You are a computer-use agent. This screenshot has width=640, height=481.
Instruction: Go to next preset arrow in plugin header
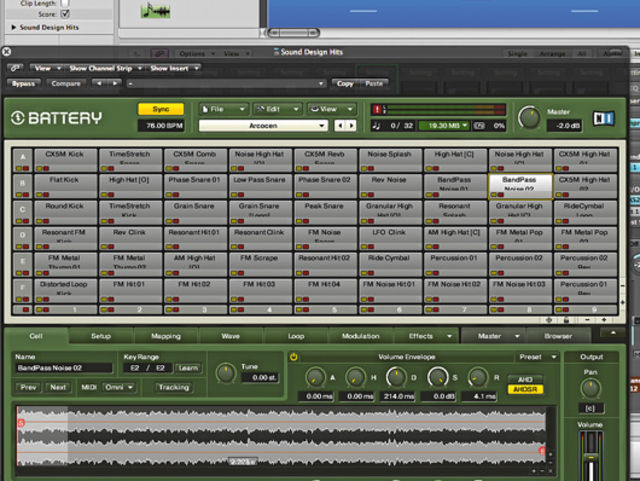click(x=115, y=83)
